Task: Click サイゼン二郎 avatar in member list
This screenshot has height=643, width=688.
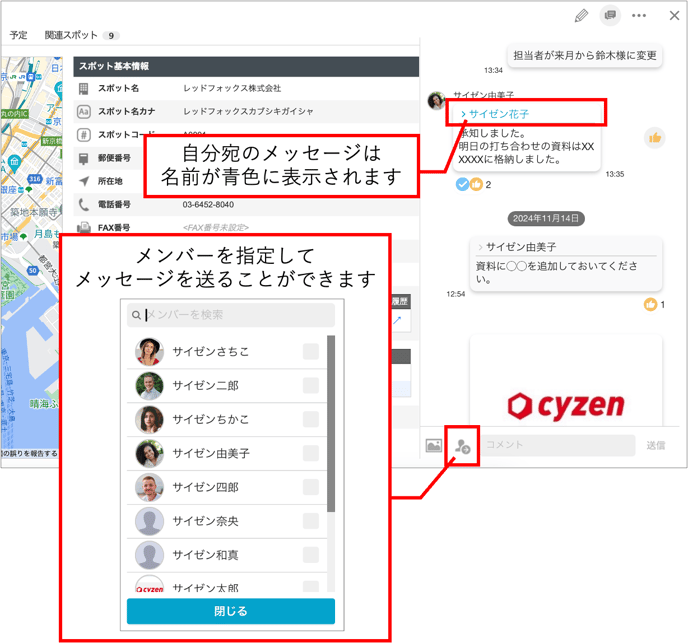Action: (149, 385)
